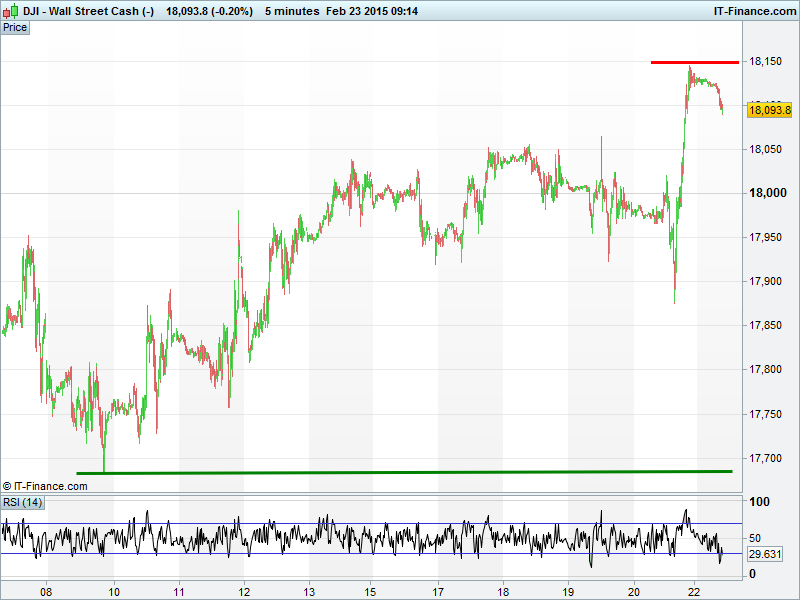The height and width of the screenshot is (600, 800).
Task: Click the IT-Finance.com link at top right
Action: tap(753, 11)
